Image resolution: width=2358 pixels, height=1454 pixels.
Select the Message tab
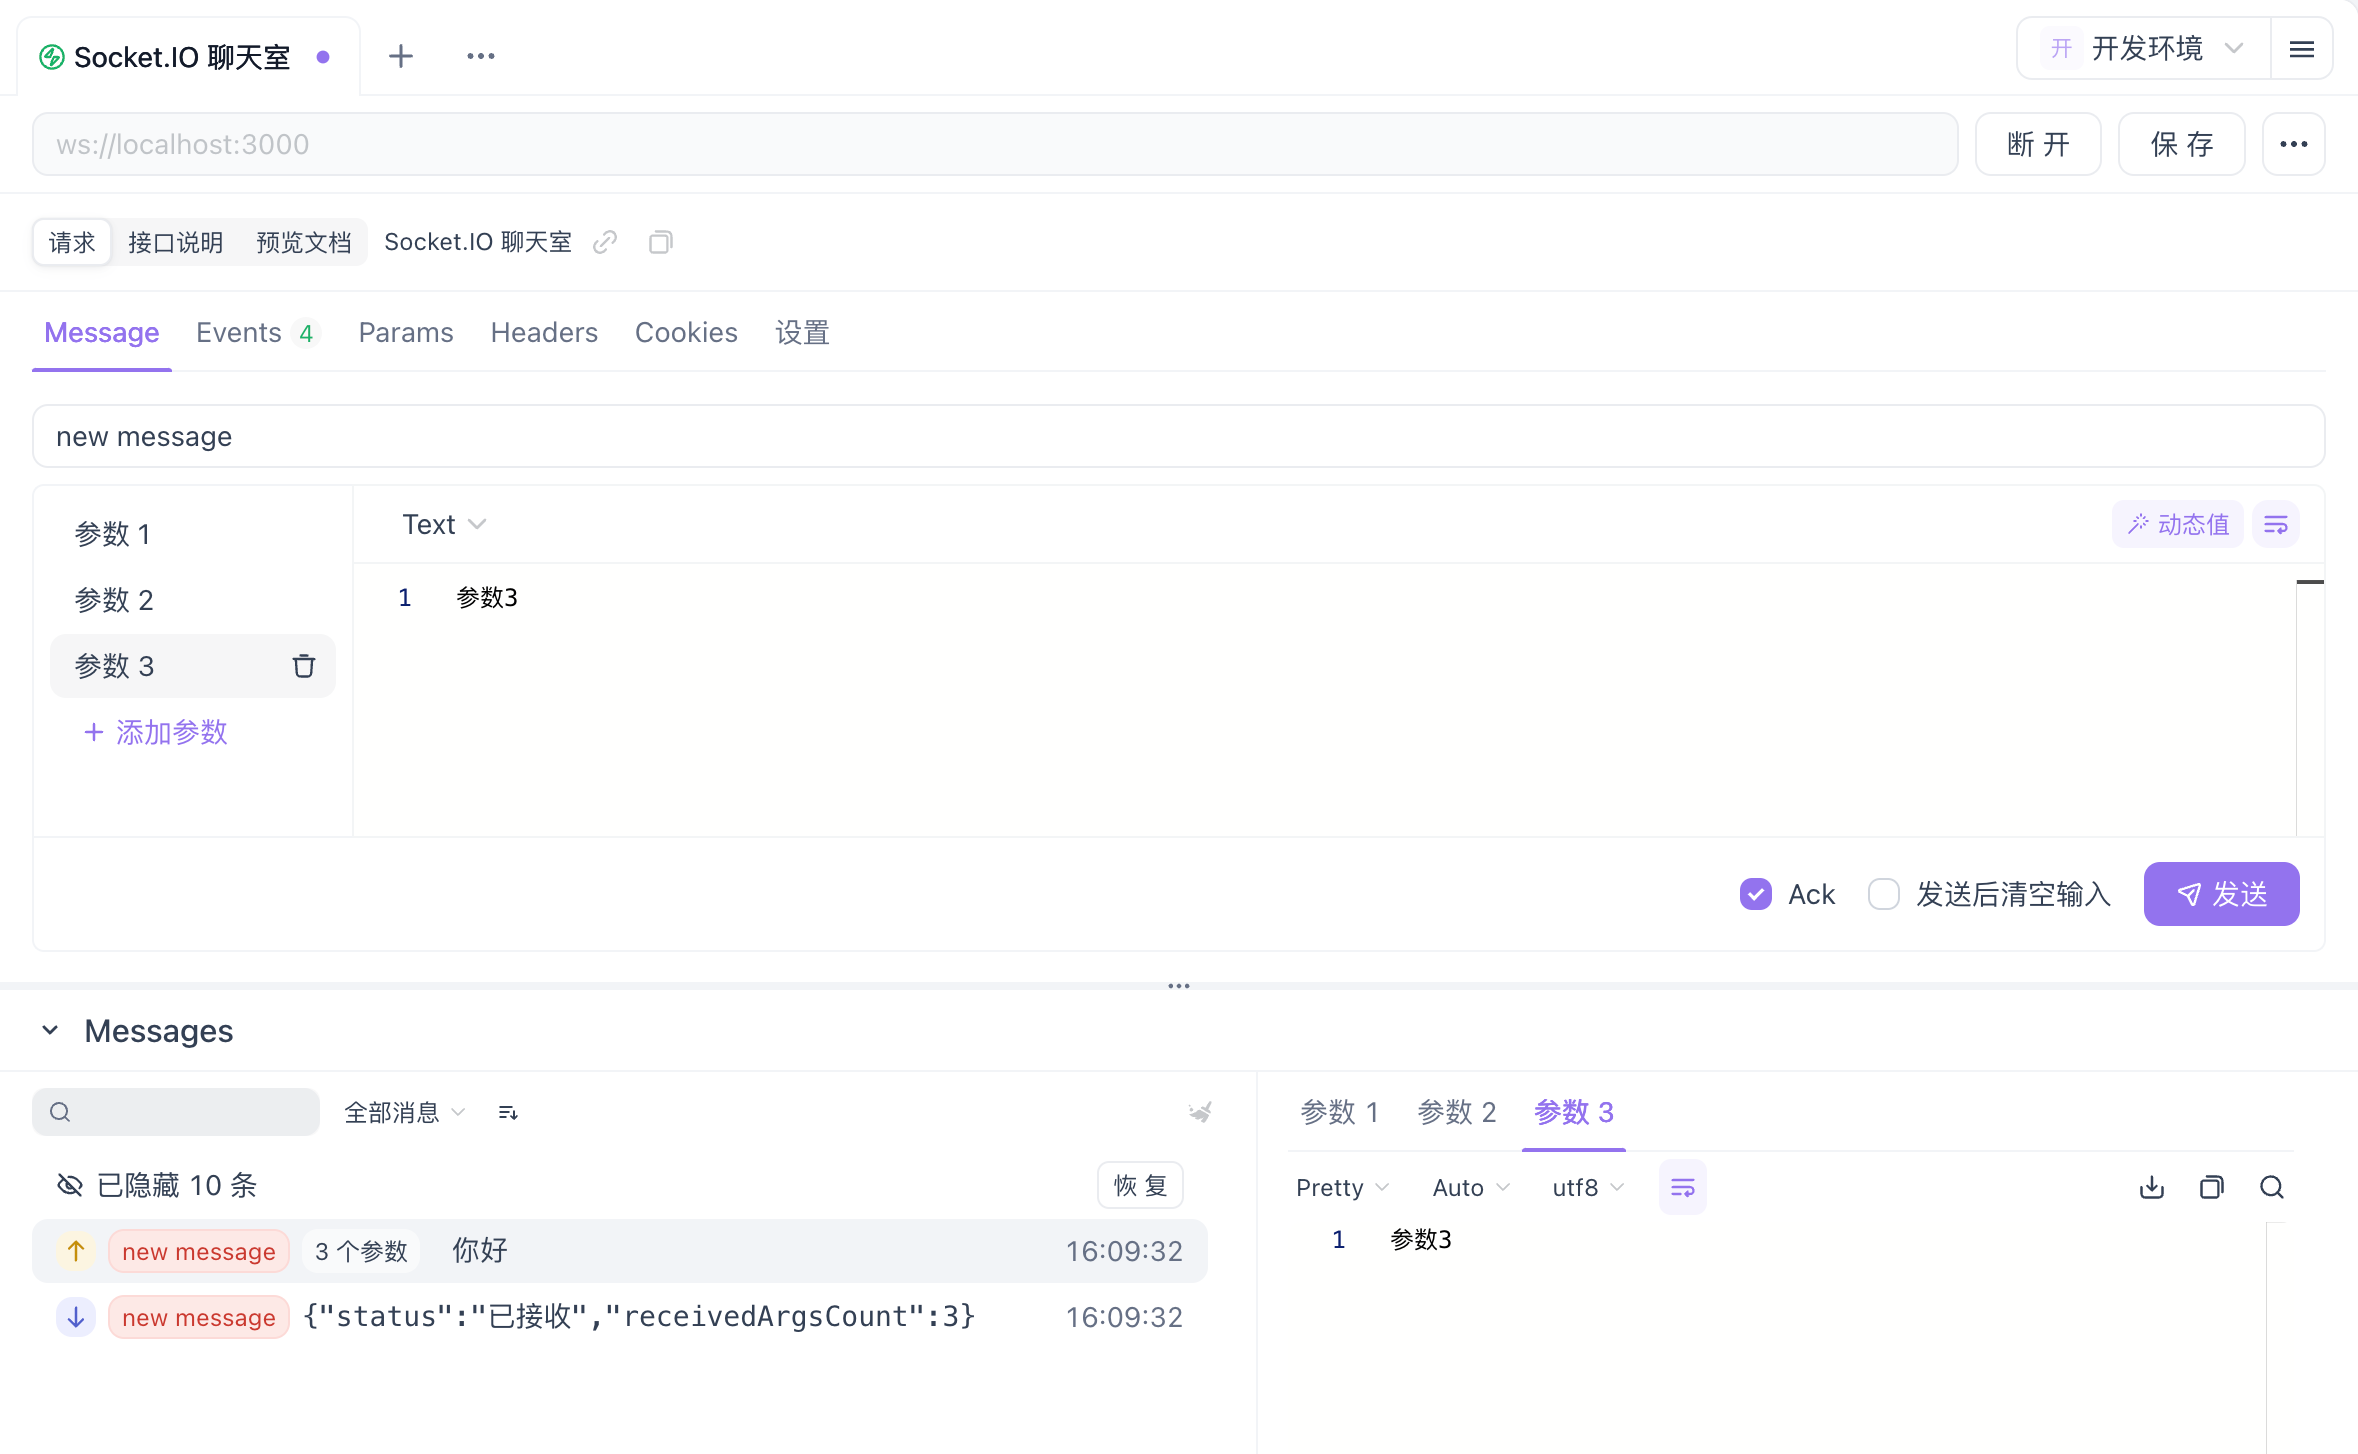point(101,333)
